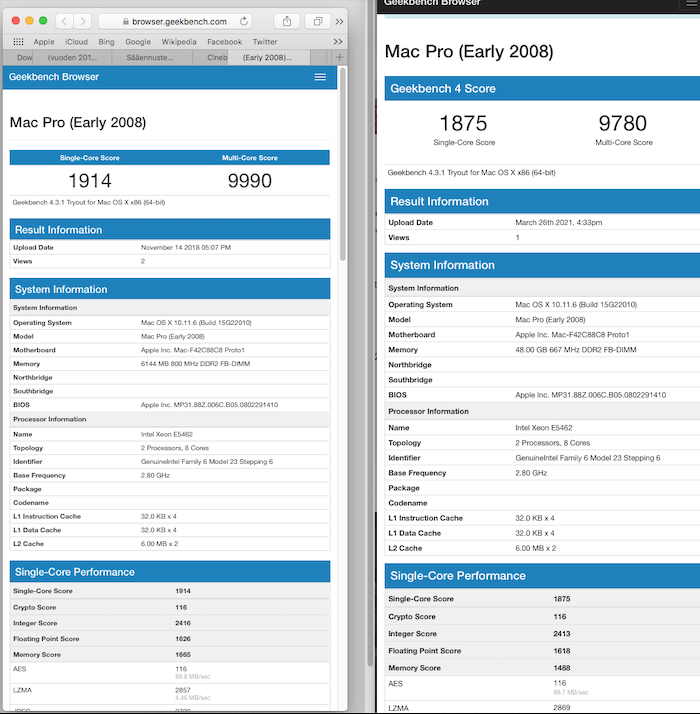Click "Apple Inc. Mac-F42C88C8 Proto1" in Safari window
This screenshot has width=700, height=714.
[x=193, y=350]
